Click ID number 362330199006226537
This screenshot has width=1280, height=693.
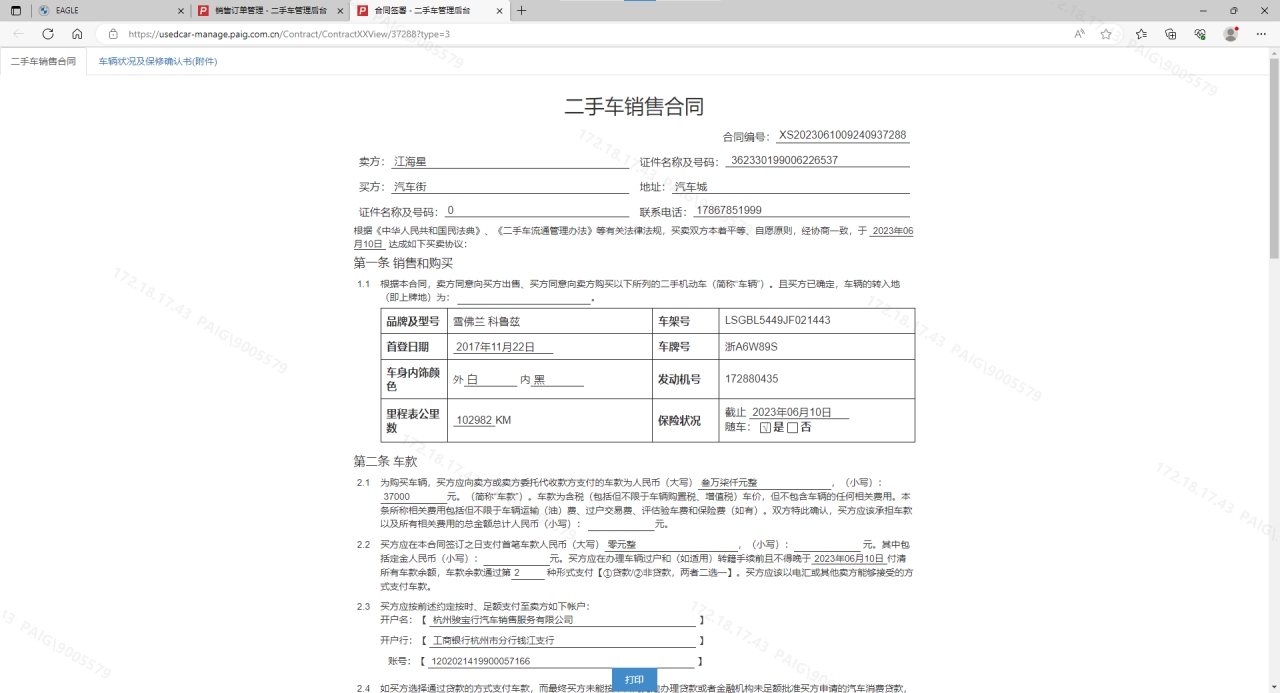coord(784,160)
